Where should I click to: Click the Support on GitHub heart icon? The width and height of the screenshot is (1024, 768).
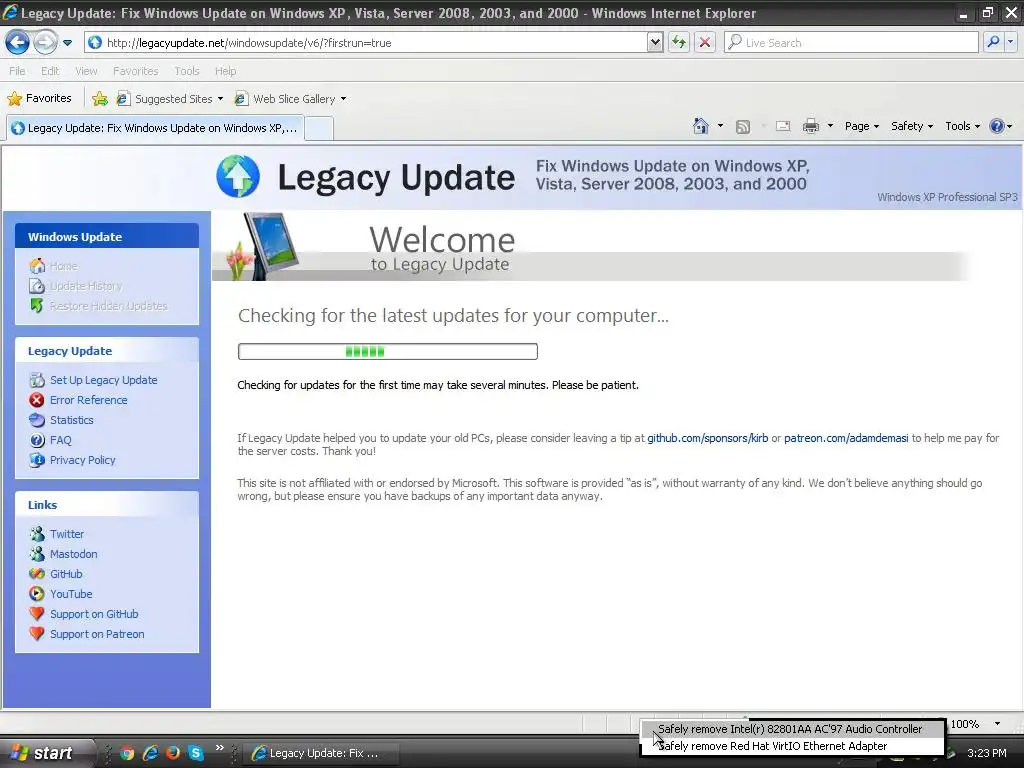tap(37, 614)
